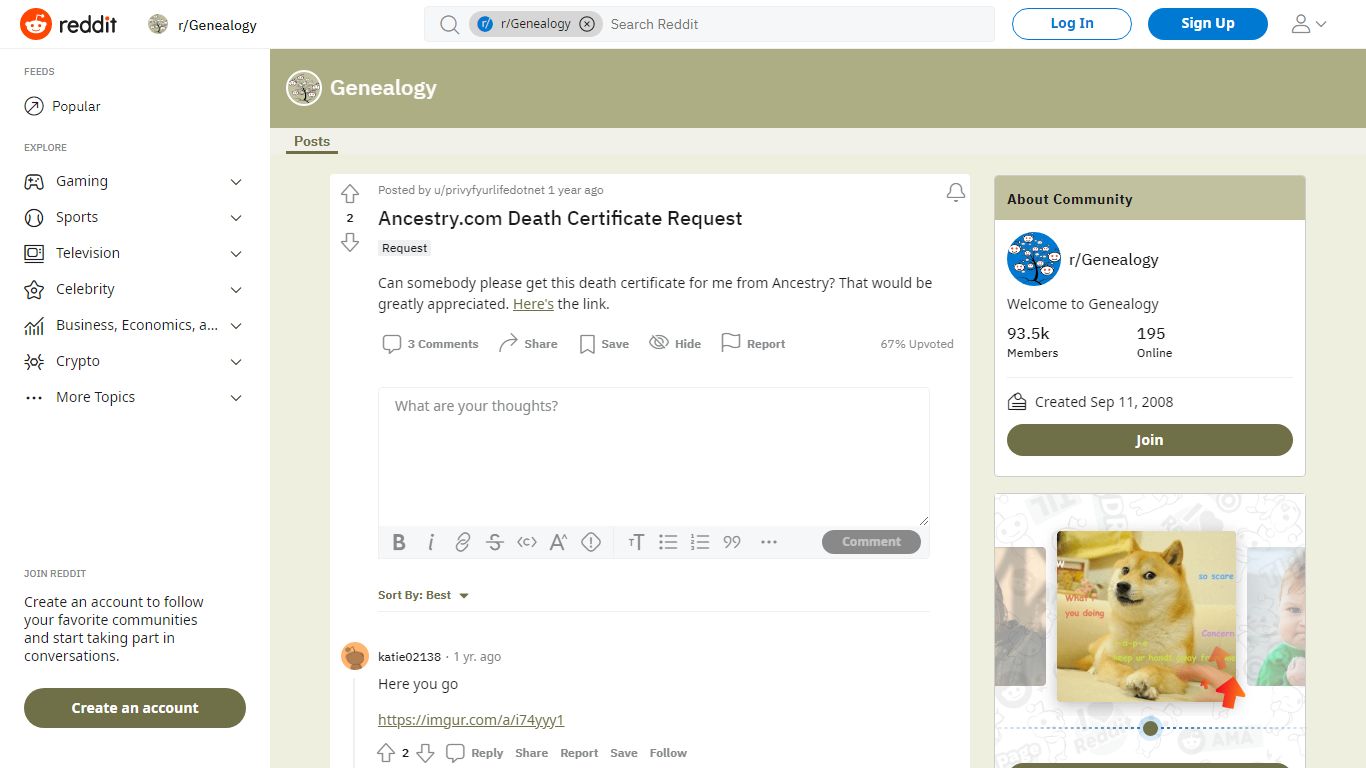Click the Sign Up button
Viewport: 1366px width, 768px height.
coord(1208,24)
